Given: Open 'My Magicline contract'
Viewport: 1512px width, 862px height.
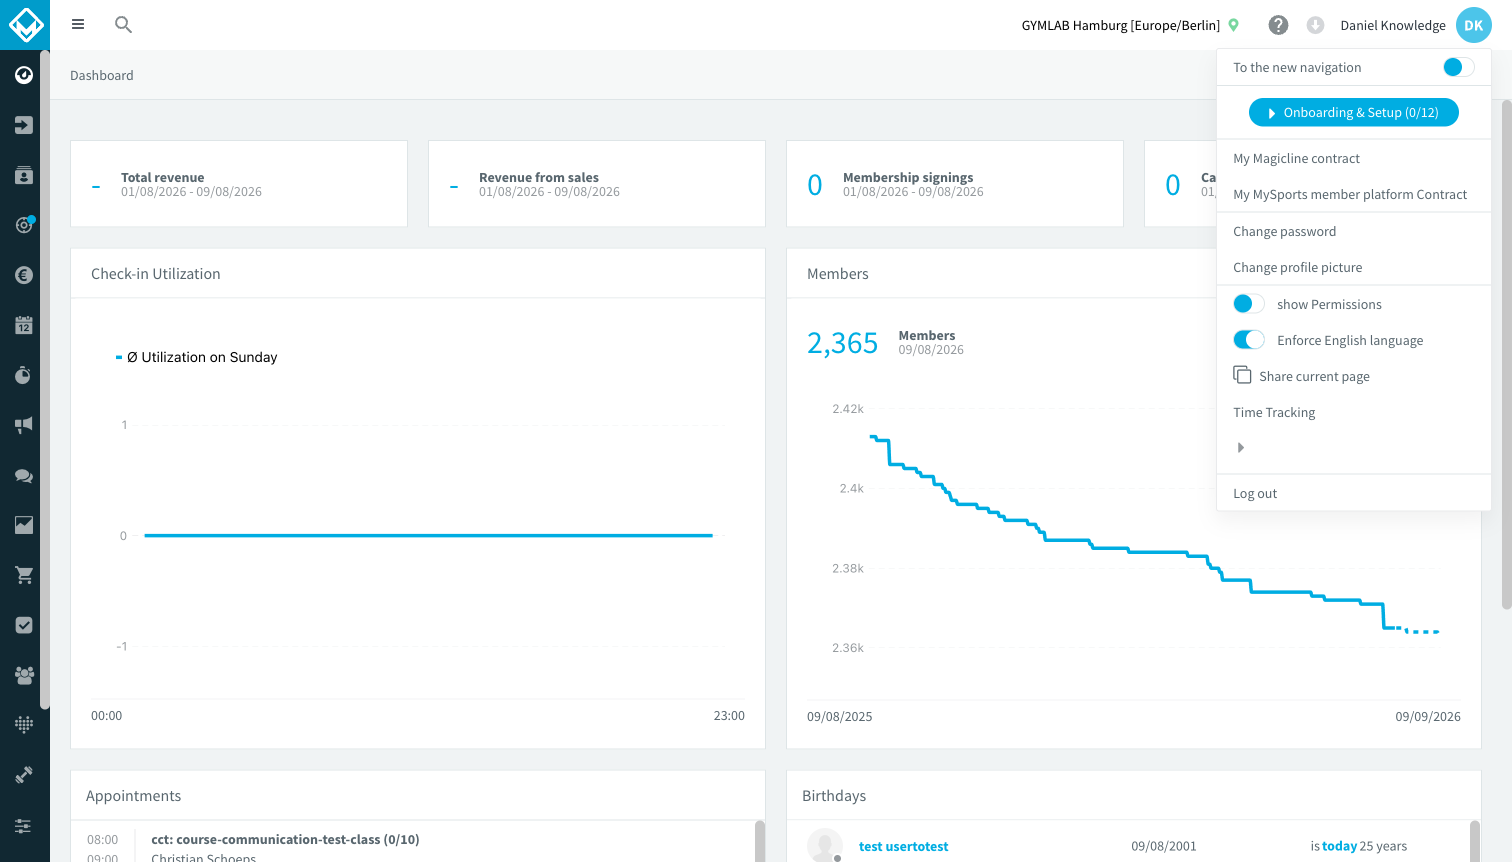Looking at the screenshot, I should tap(1296, 158).
